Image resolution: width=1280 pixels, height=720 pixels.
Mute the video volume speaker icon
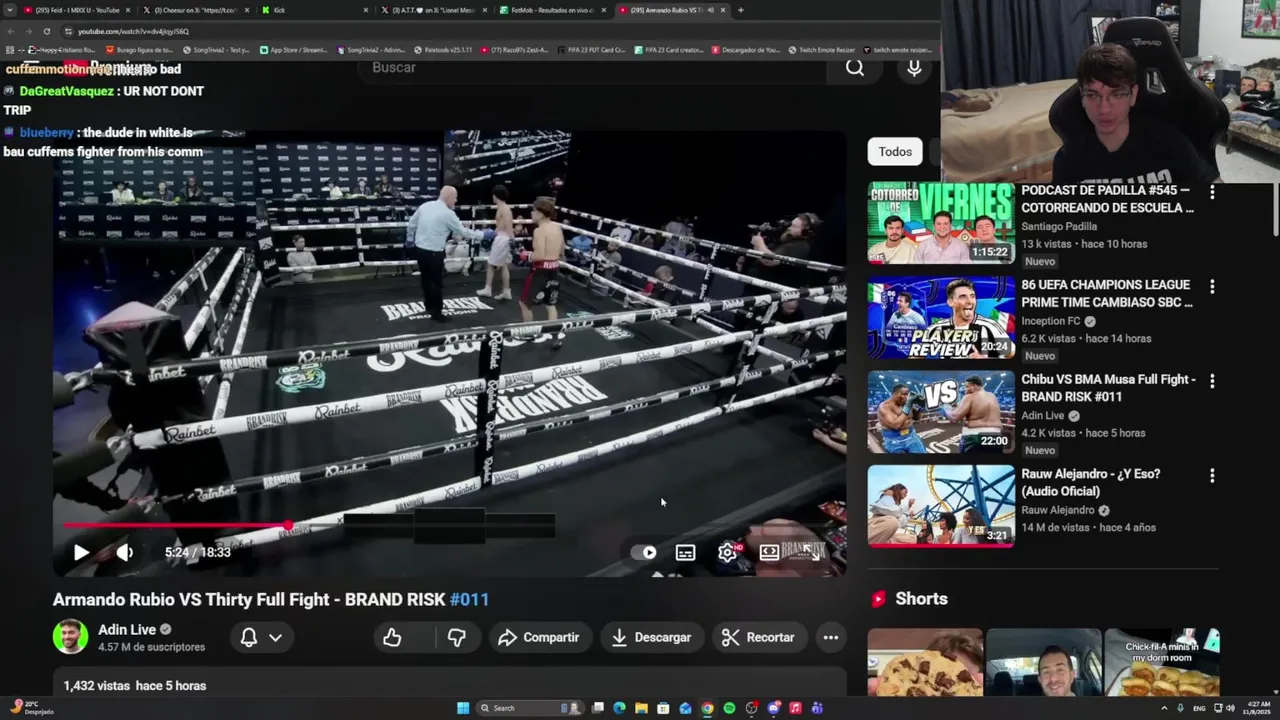[x=124, y=552]
